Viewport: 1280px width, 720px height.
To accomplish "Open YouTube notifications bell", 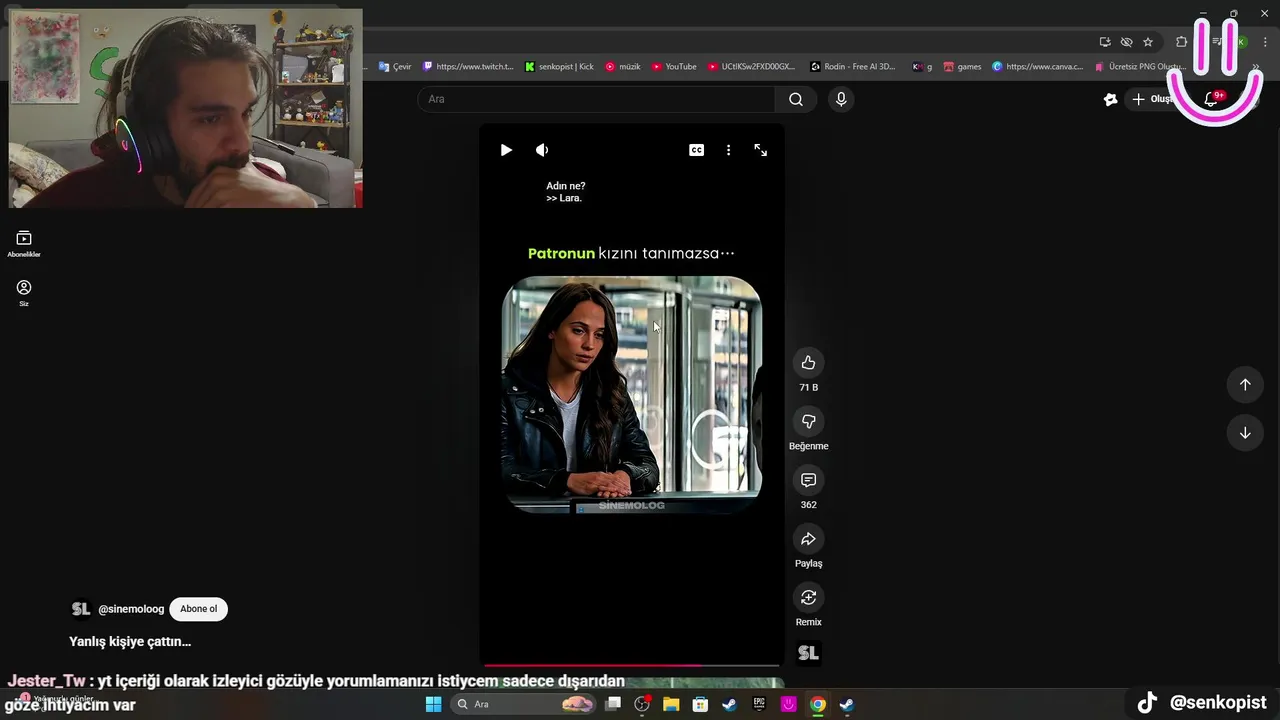I will [1211, 99].
